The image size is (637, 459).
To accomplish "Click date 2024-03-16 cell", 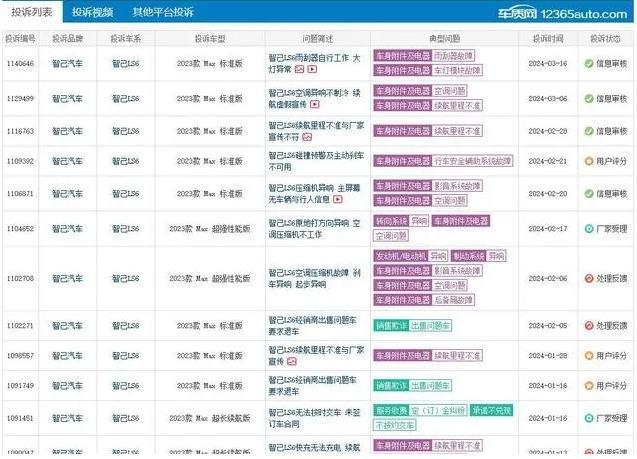I will (548, 63).
